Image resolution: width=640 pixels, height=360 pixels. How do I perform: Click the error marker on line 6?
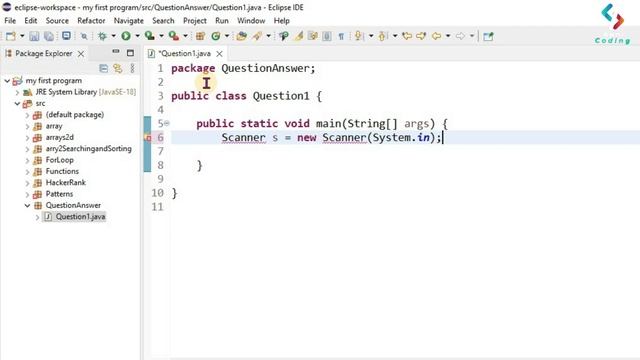(x=148, y=138)
